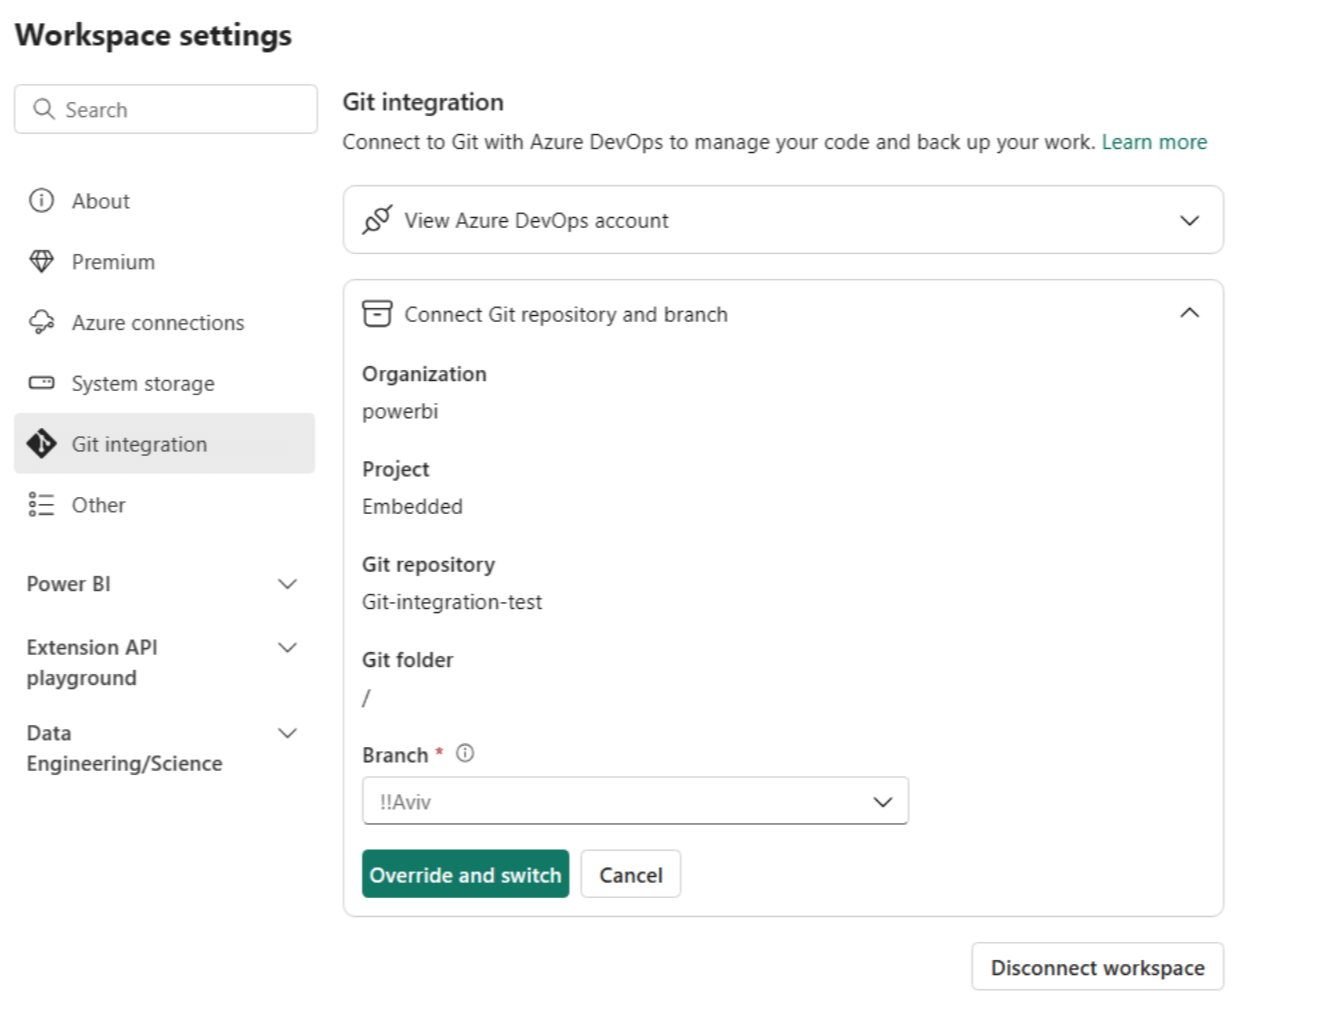Click the System storage icon
This screenshot has height=1030, width=1331.
(41, 382)
